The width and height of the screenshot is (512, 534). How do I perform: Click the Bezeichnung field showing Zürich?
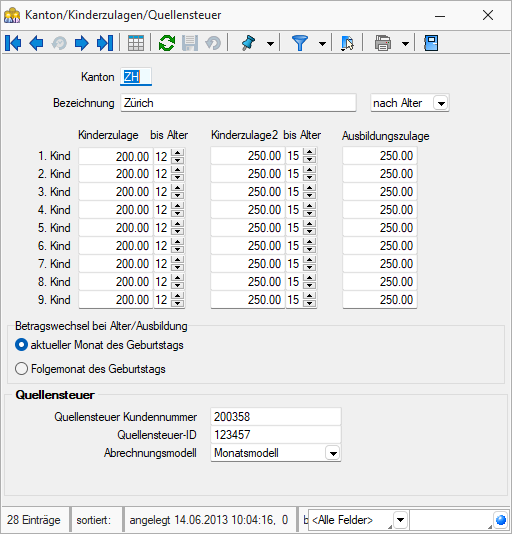(x=238, y=103)
